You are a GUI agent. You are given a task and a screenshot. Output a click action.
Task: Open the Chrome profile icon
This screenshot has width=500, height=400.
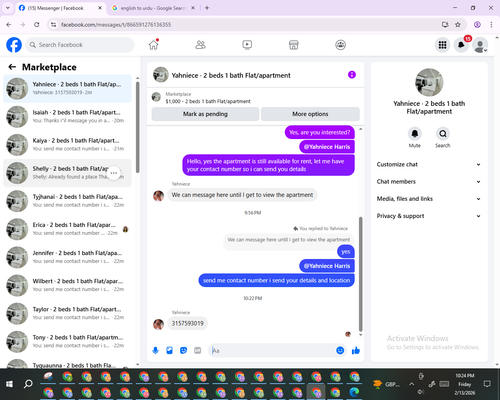point(477,25)
